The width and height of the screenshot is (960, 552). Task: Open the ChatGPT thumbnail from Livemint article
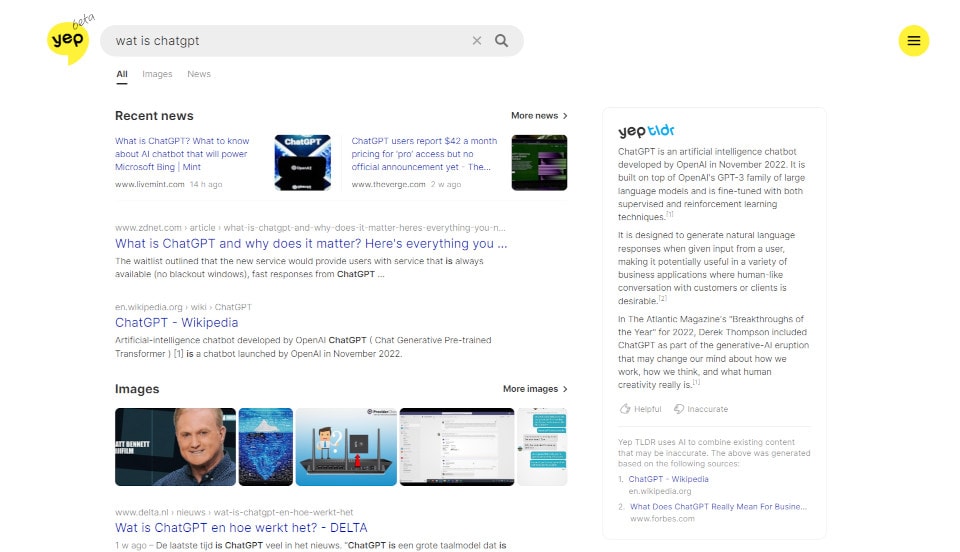point(302,163)
